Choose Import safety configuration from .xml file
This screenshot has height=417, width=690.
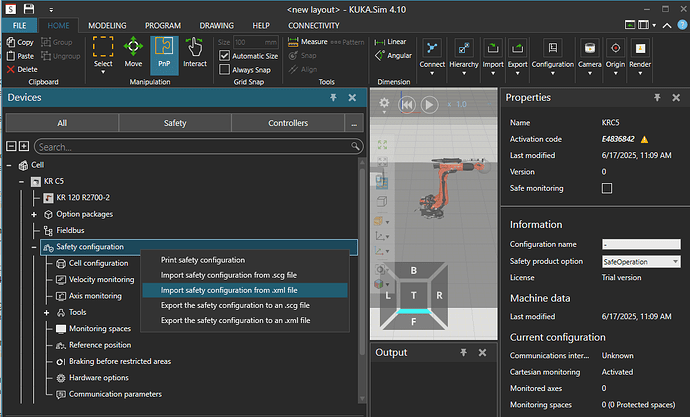point(245,290)
